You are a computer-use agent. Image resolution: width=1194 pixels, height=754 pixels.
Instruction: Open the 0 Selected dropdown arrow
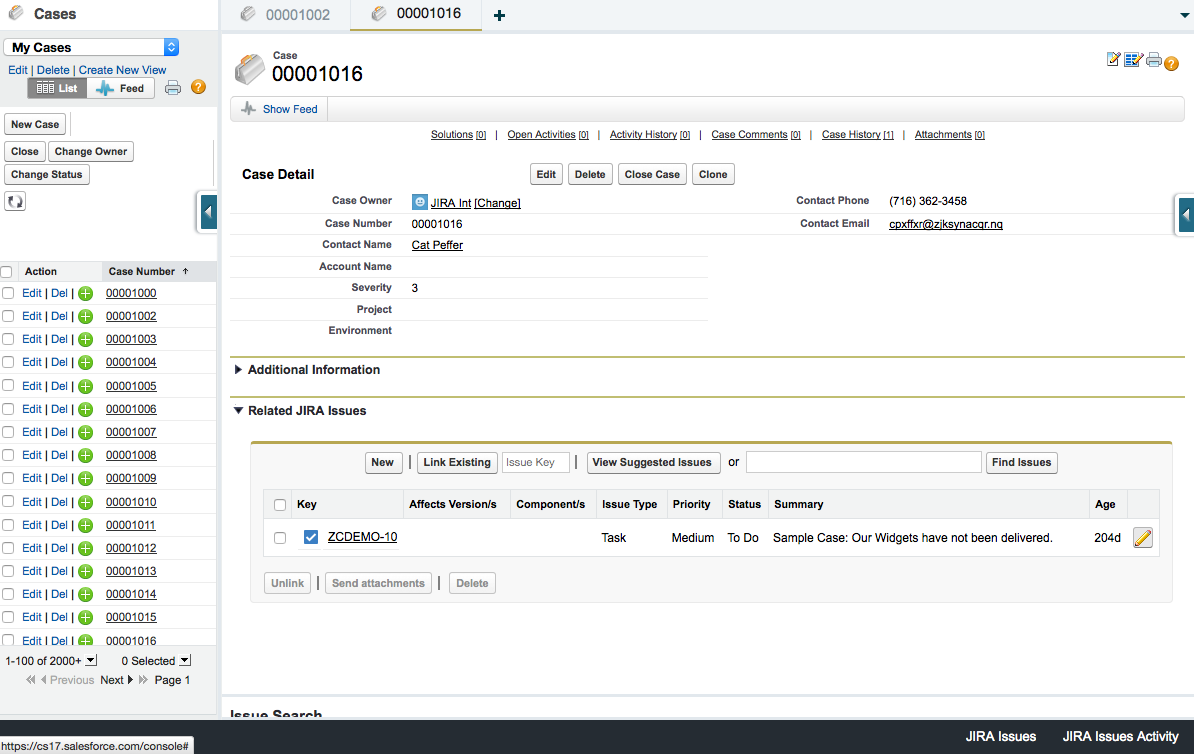click(x=184, y=661)
